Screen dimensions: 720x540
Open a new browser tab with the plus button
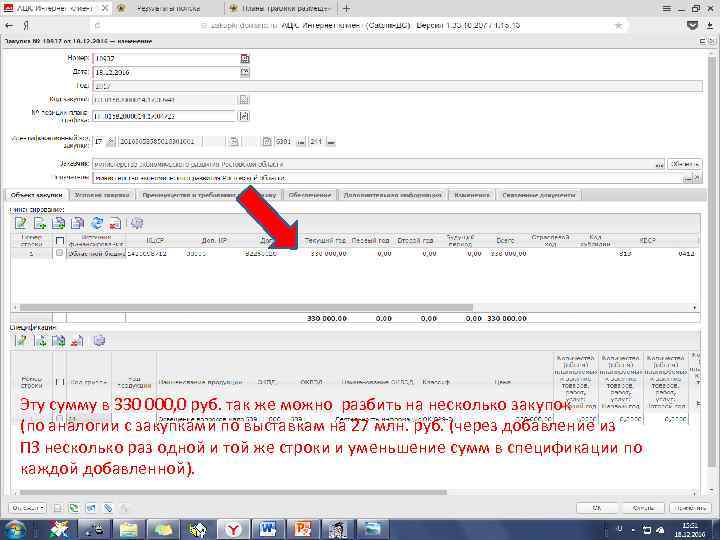coord(346,8)
